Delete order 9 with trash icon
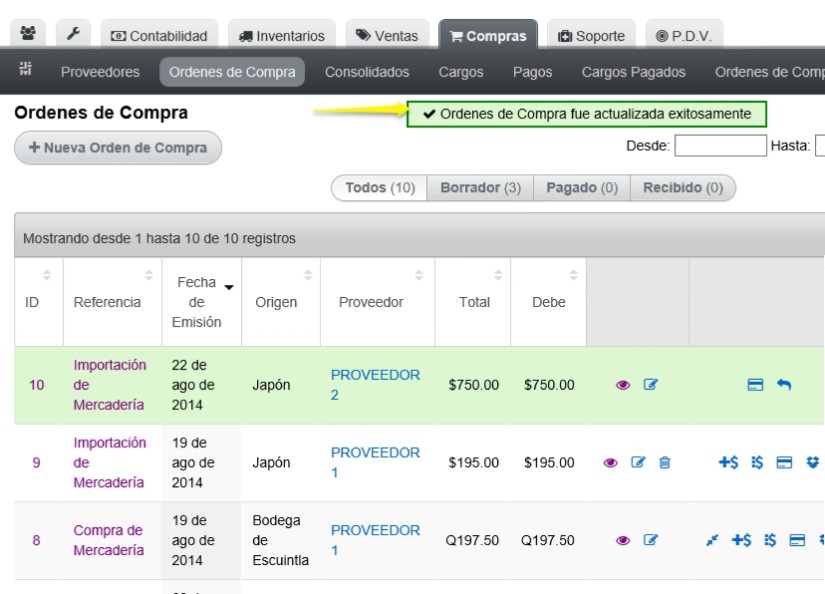This screenshot has width=825, height=594. [x=665, y=462]
